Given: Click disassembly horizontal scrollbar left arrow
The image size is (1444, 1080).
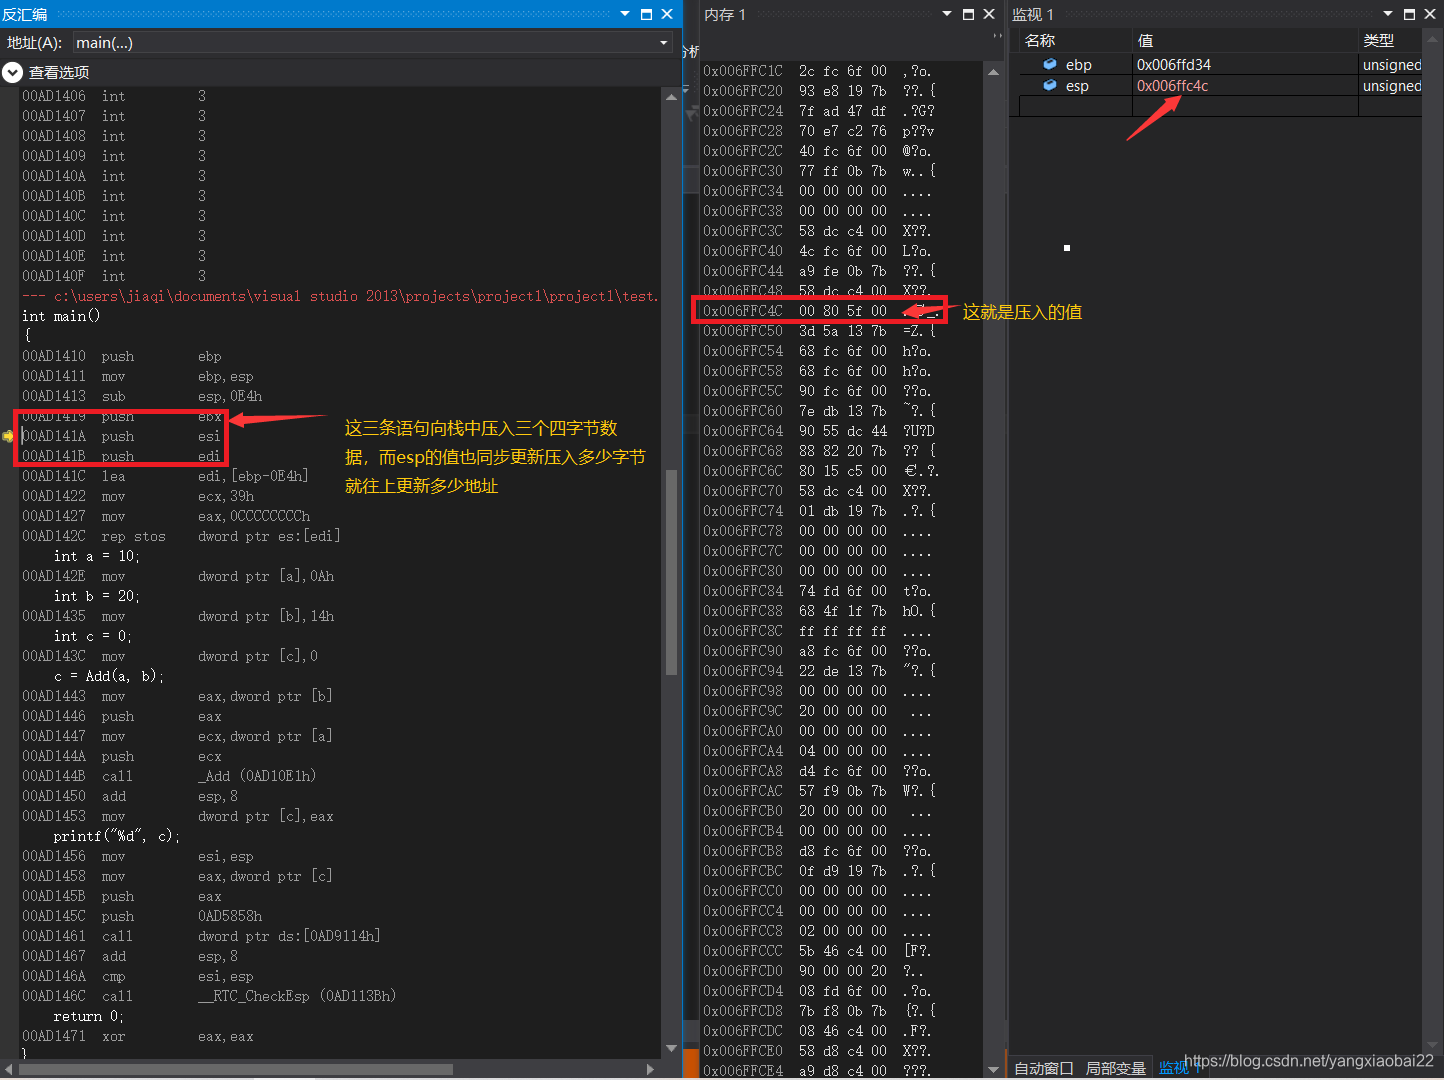Looking at the screenshot, I should [x=9, y=1069].
